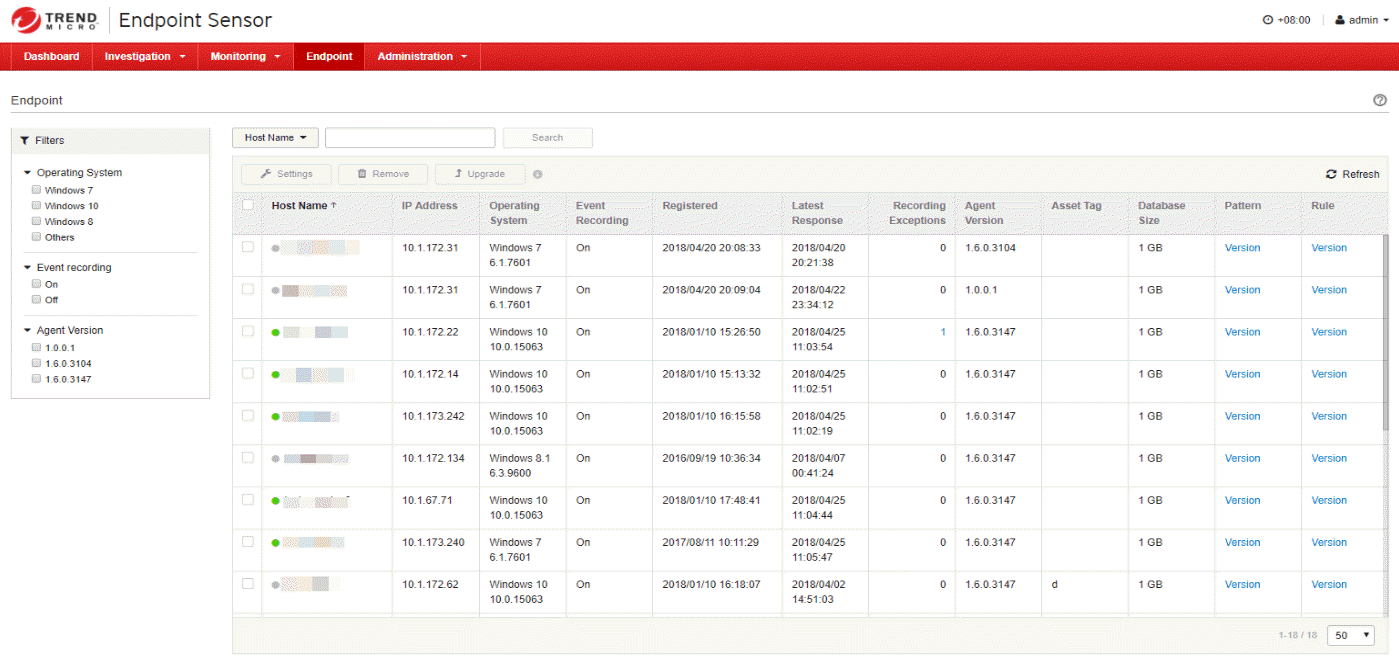Collapse the Agent Version filter section
1399x666 pixels.
pos(28,330)
